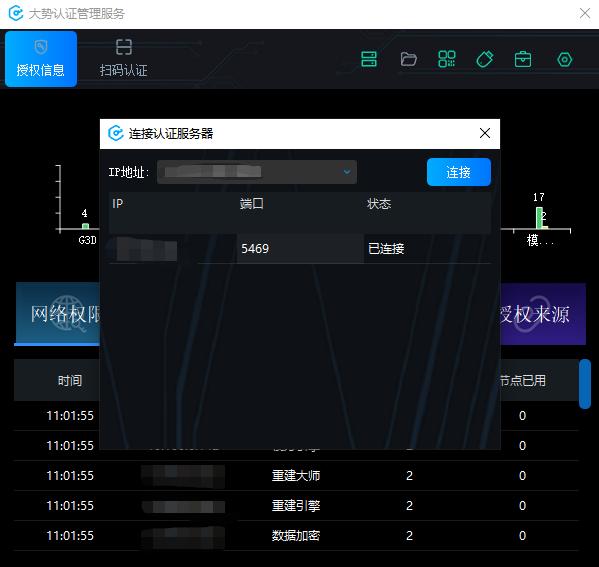
Task: Click the bar labeled 17 in chart
Action: (539, 218)
